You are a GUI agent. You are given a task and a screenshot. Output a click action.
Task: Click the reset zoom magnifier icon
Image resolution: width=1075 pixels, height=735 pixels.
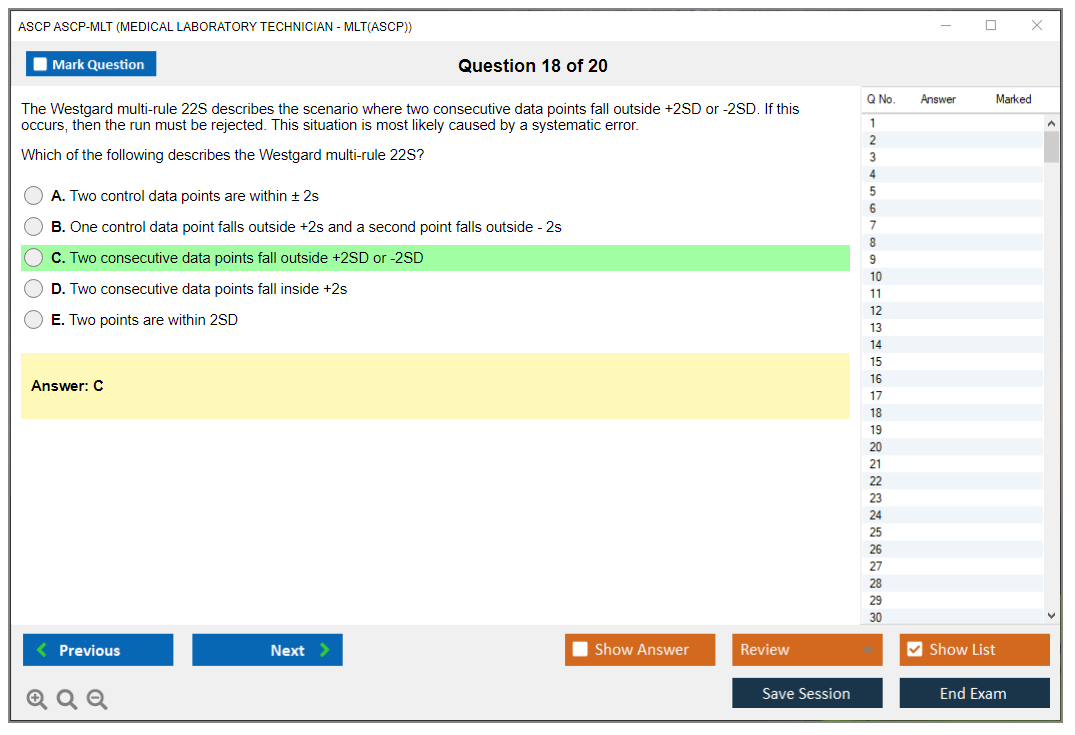click(x=67, y=699)
